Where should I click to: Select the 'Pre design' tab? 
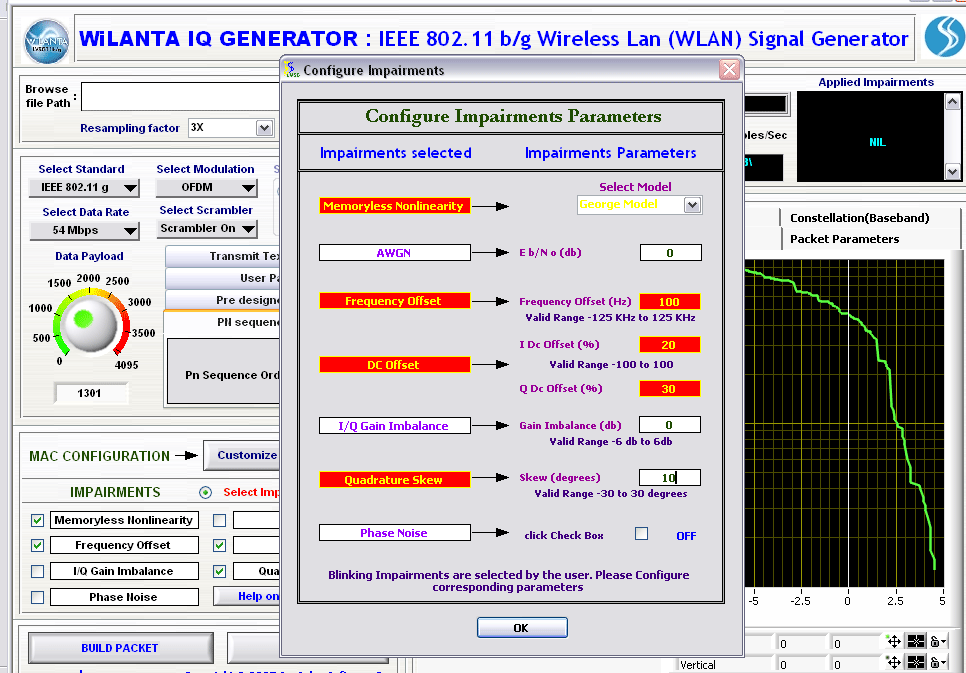[222, 300]
